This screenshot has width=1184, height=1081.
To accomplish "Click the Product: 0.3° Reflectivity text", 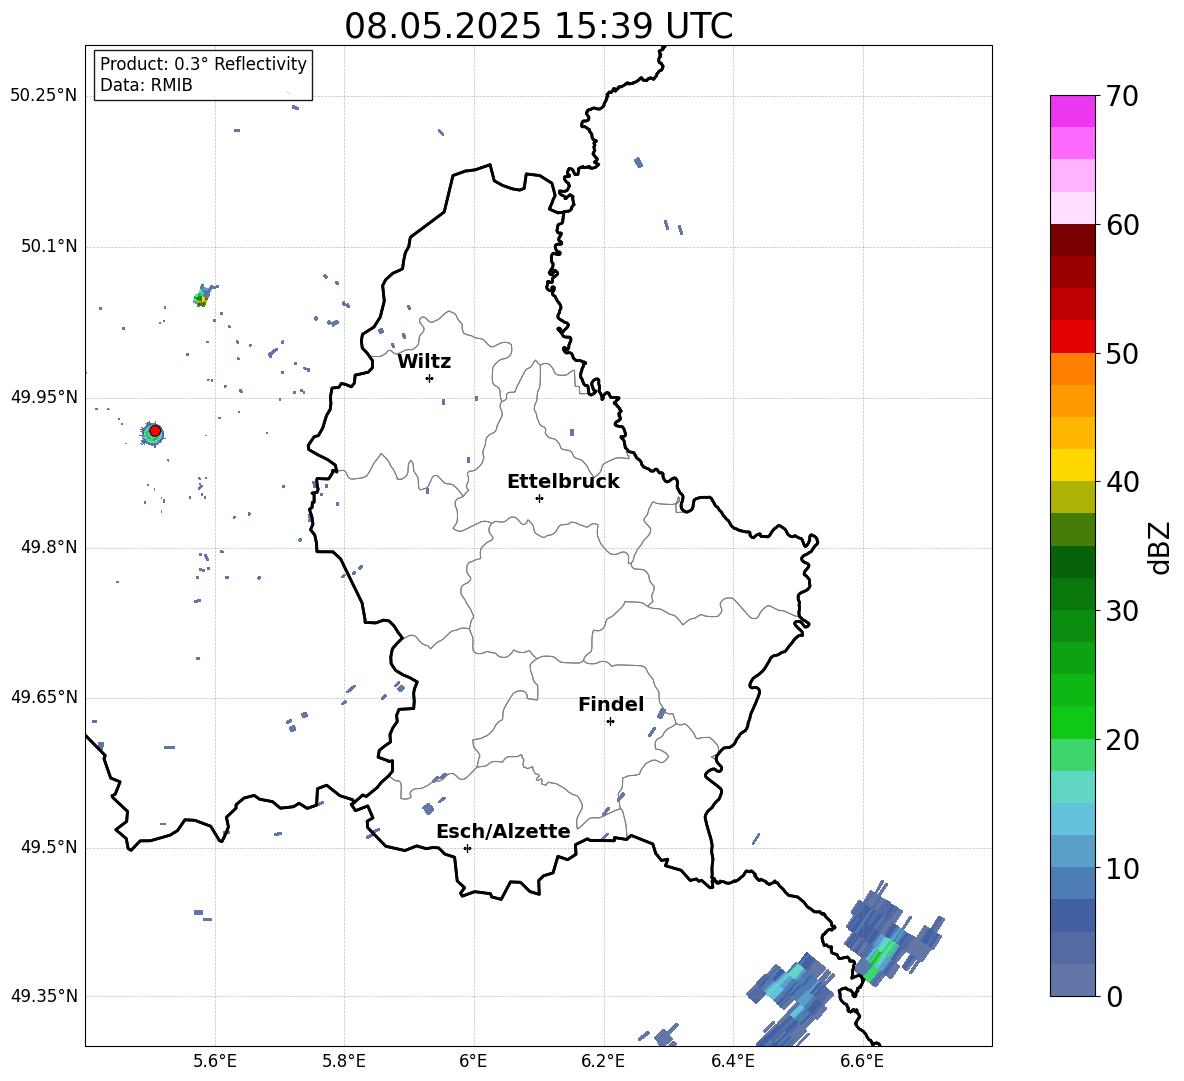I will point(203,64).
